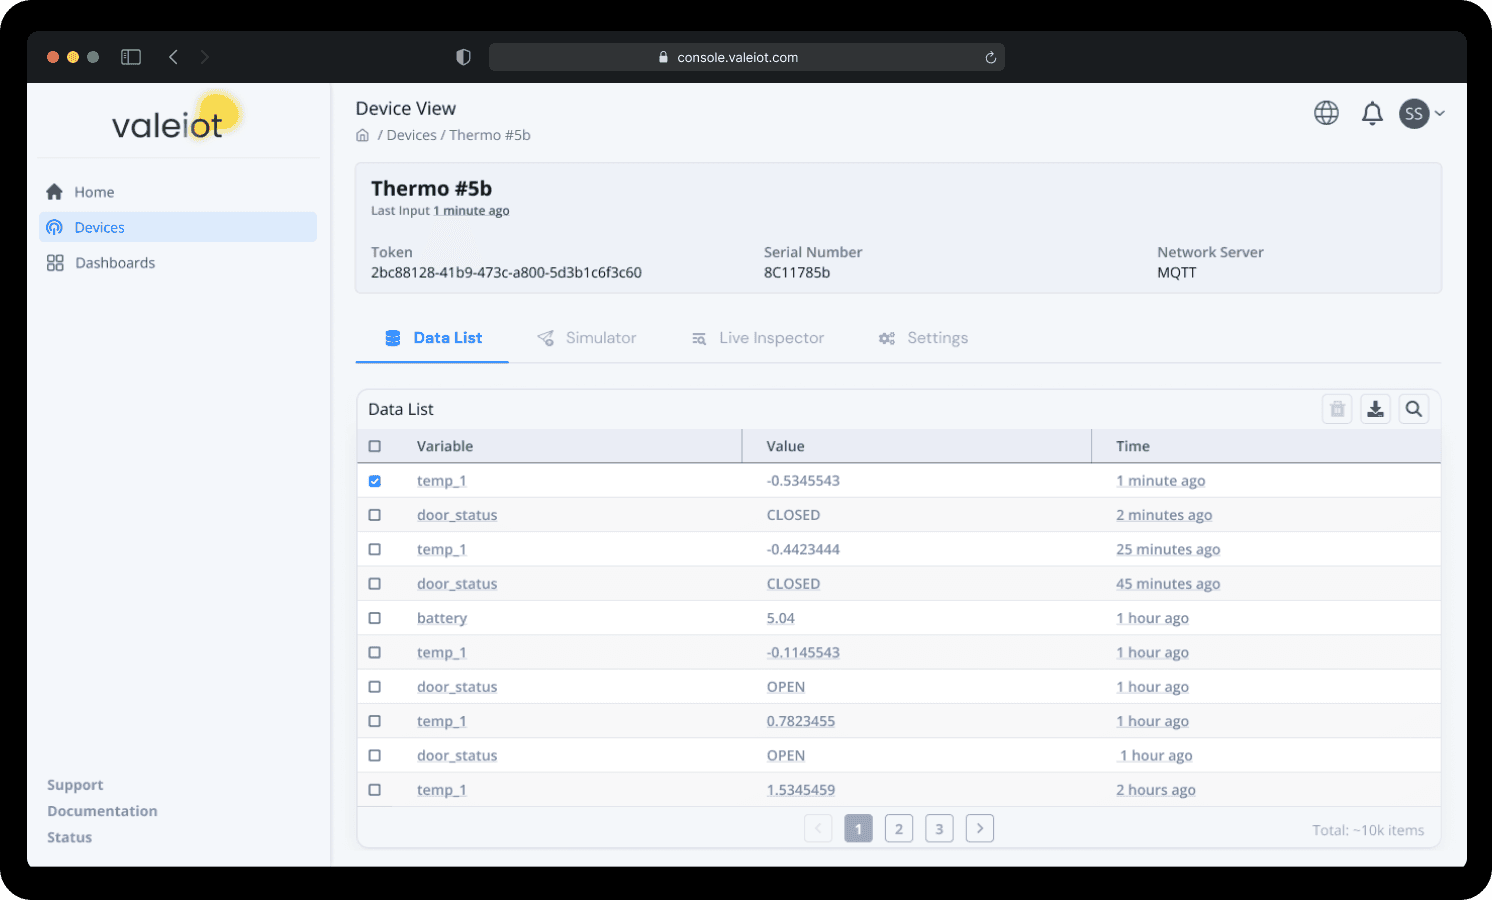
Task: Click the device token value
Action: [506, 272]
